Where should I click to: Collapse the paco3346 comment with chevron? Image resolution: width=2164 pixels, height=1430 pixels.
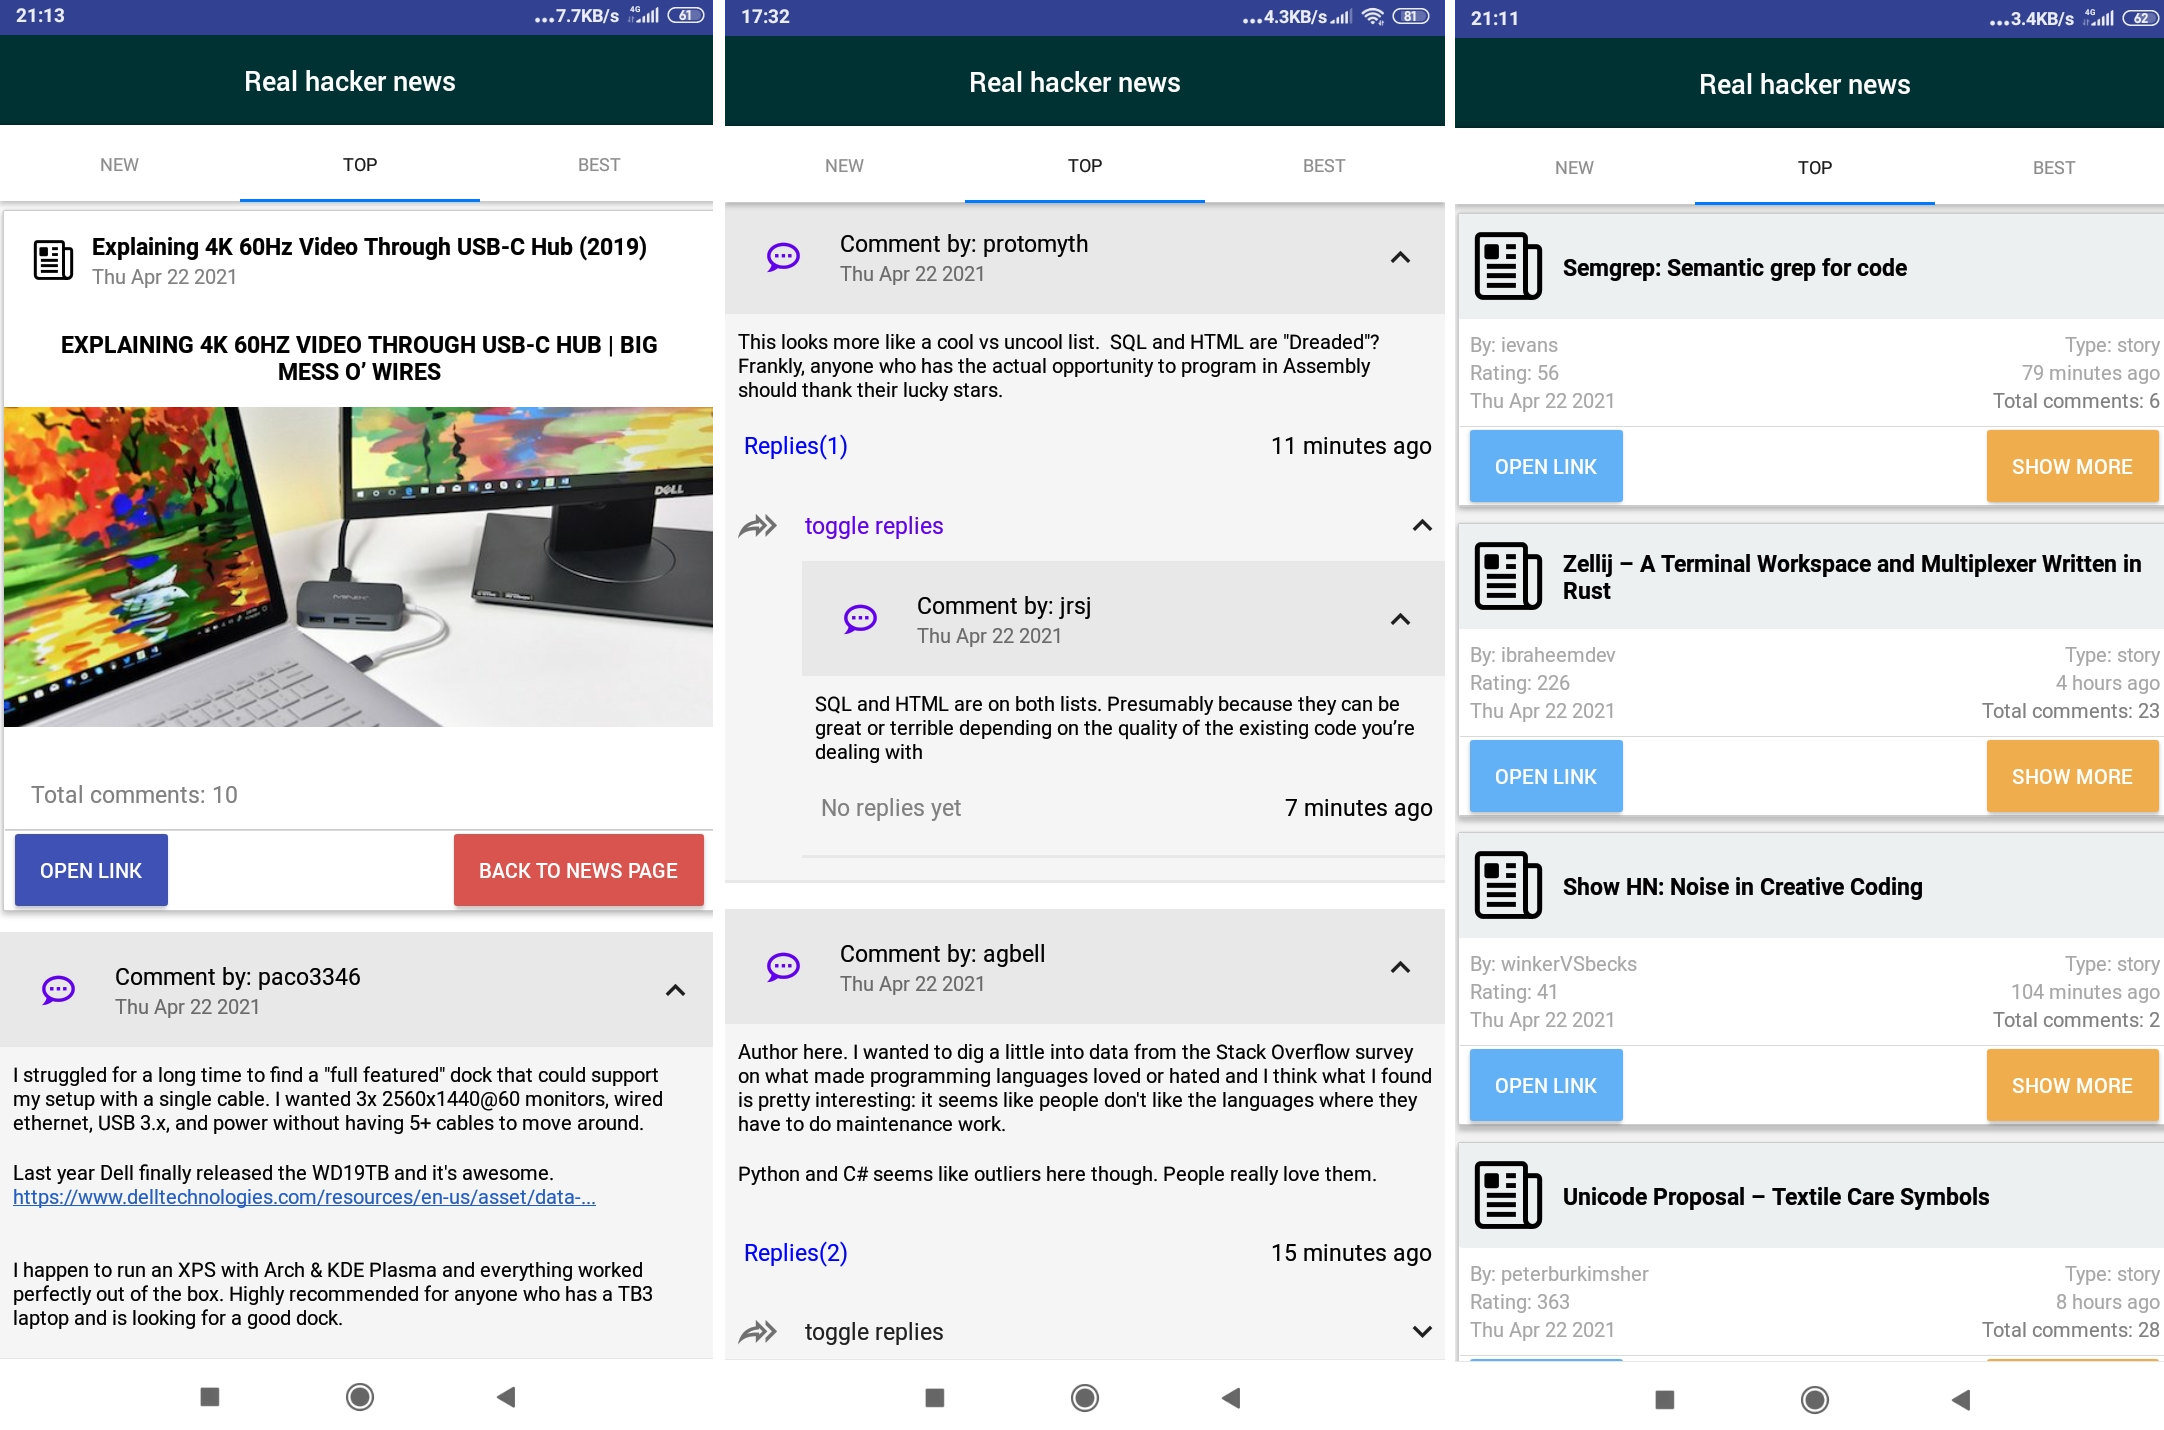[675, 991]
